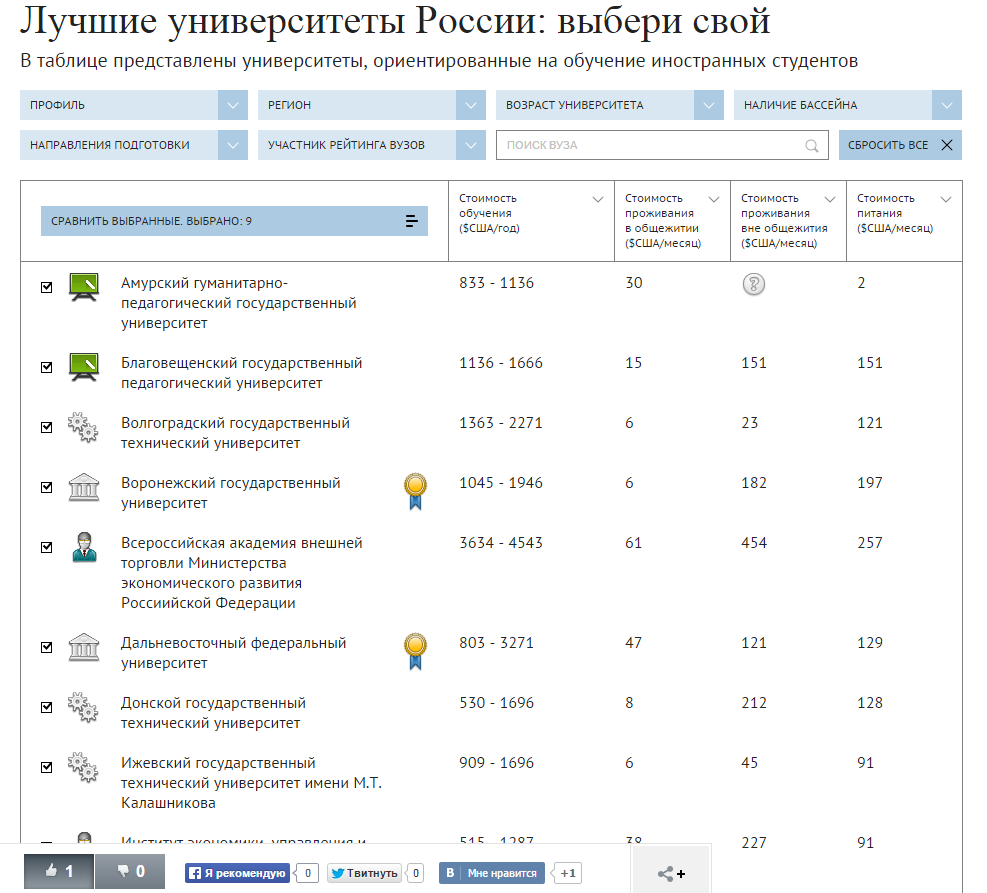Sort by Стоимость проживания в общежитии chevron
Image resolution: width=987 pixels, height=893 pixels.
tap(714, 199)
